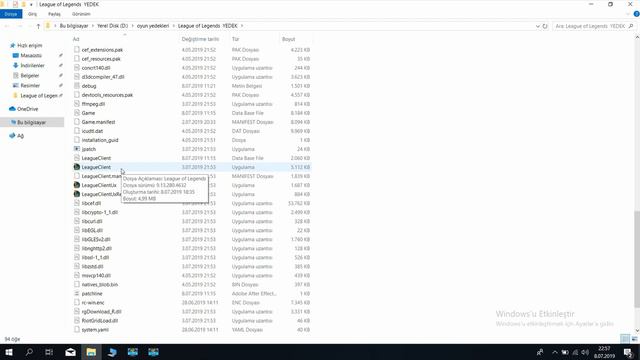Screen dimensions: 640x360
Task: Select the file cef_extensions.pak
Action: pyautogui.click(x=102, y=50)
